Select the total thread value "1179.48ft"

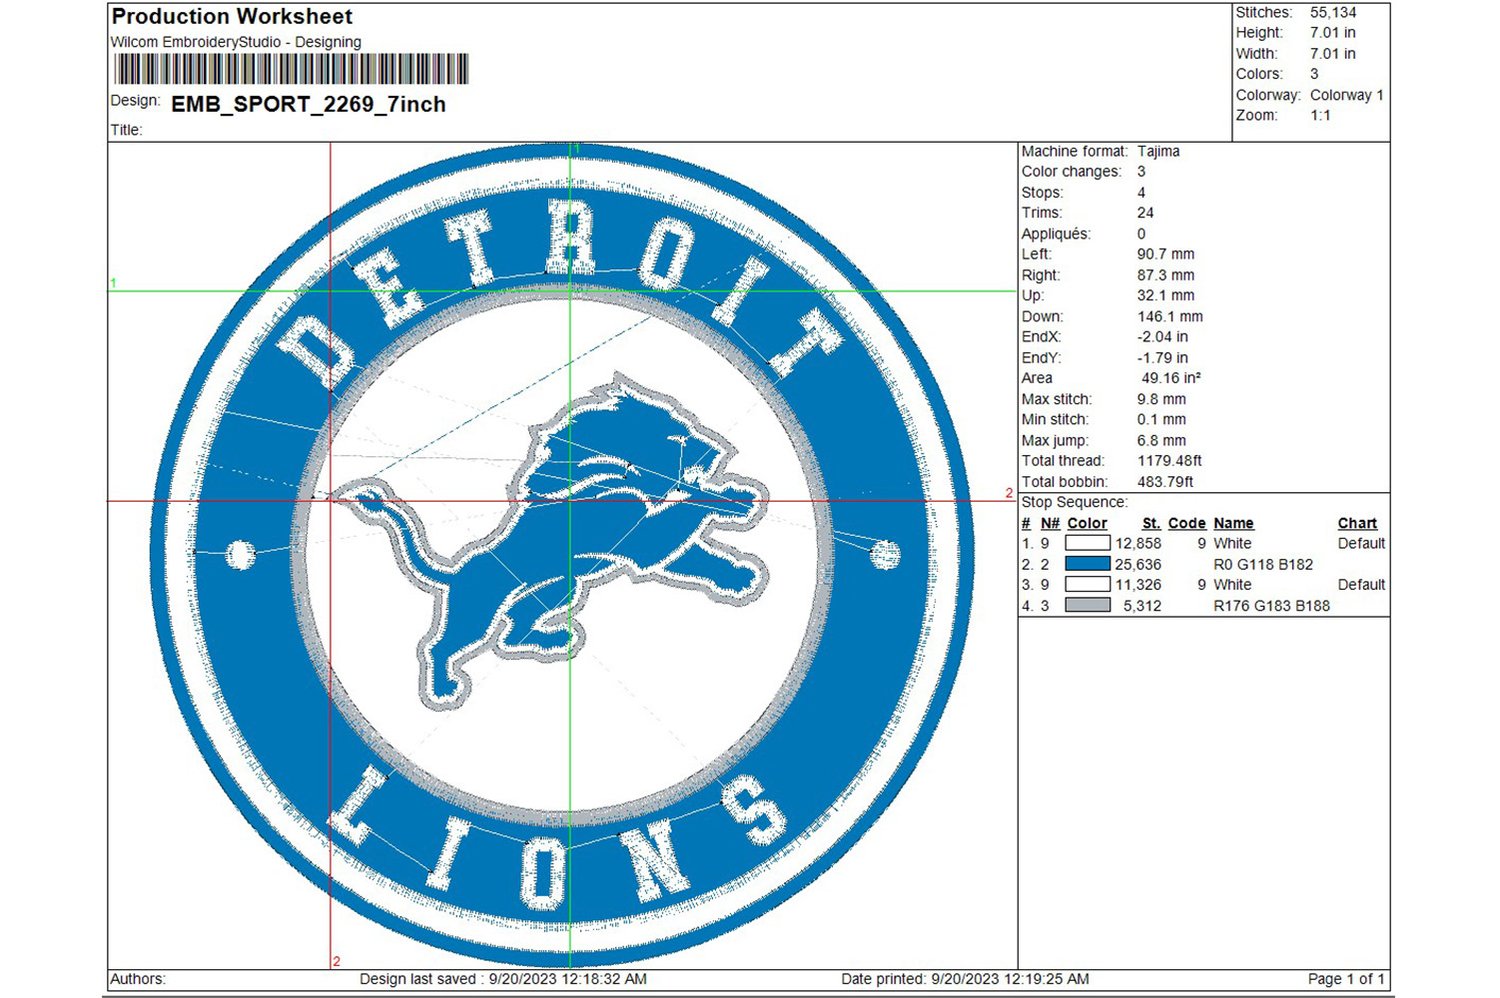(x=1169, y=461)
